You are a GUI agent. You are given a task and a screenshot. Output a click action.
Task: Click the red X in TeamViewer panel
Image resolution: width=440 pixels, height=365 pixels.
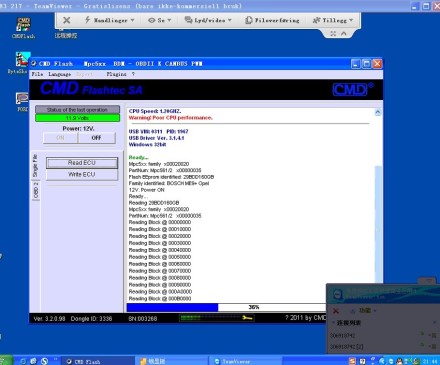pyautogui.click(x=336, y=311)
